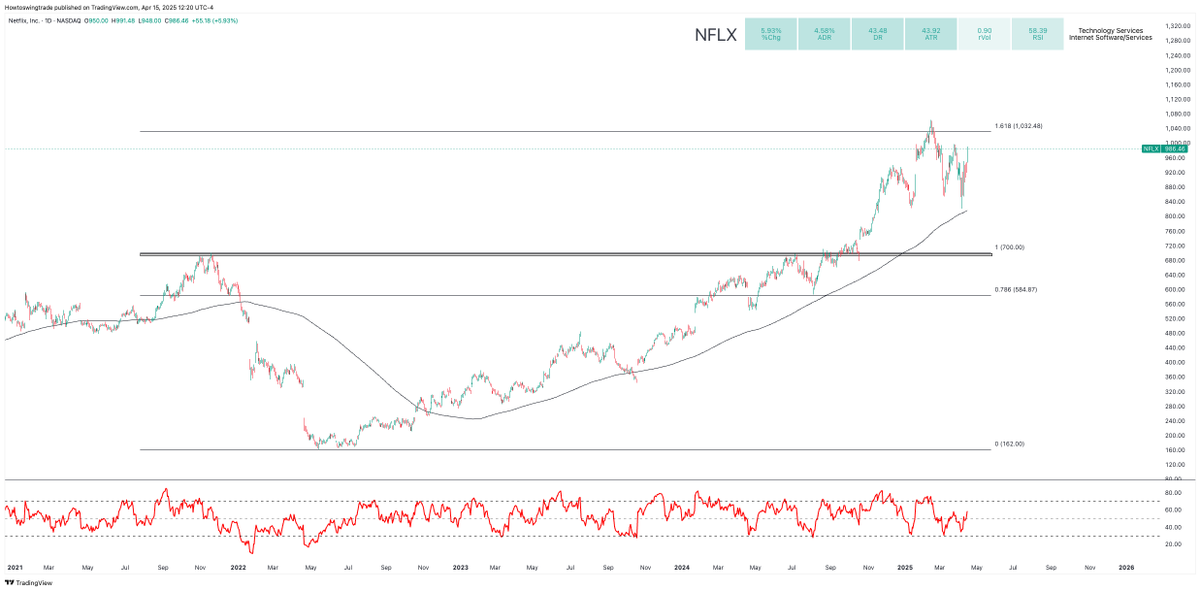Click the 0 (162.00) Fibonacci level label
Screen dimensions: 1200x591
click(x=1009, y=444)
